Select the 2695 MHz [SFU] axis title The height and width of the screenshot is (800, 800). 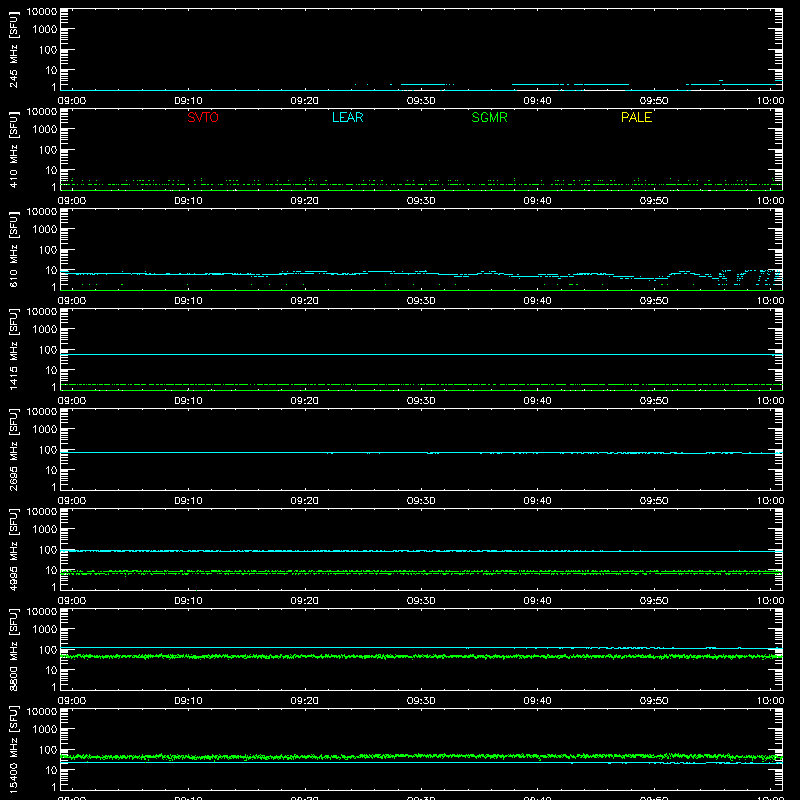[x=13, y=449]
